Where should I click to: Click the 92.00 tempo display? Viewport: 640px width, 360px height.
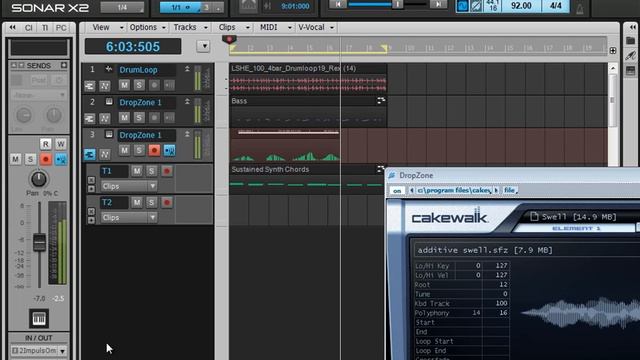[x=521, y=6]
